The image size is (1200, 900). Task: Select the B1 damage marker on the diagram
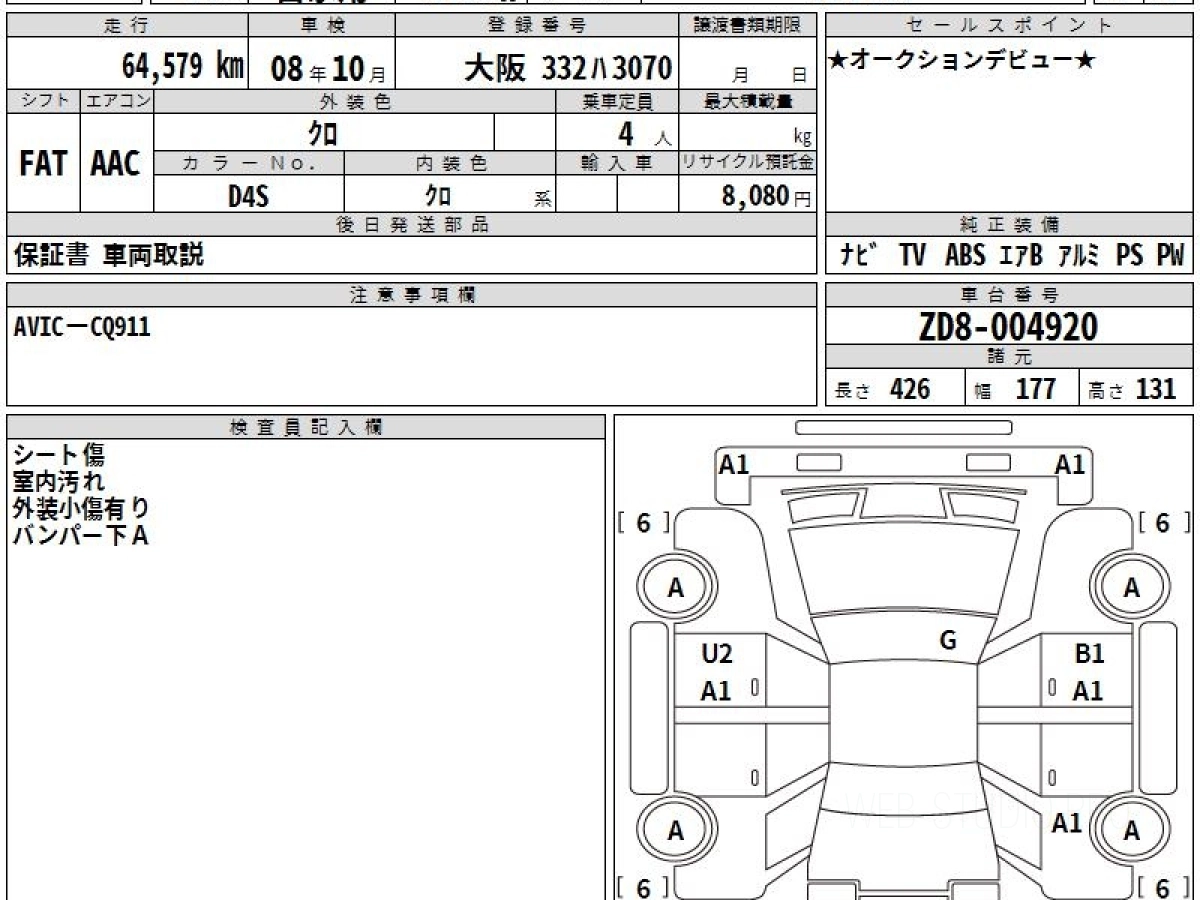click(x=1089, y=655)
